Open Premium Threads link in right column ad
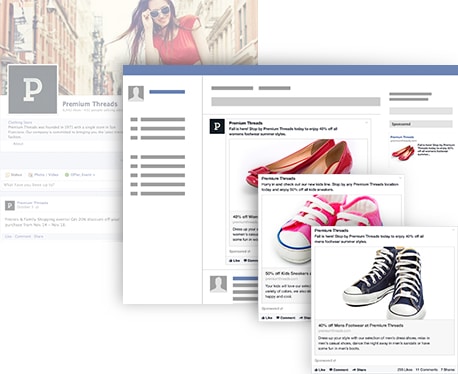The height and width of the screenshot is (374, 458). (402, 137)
